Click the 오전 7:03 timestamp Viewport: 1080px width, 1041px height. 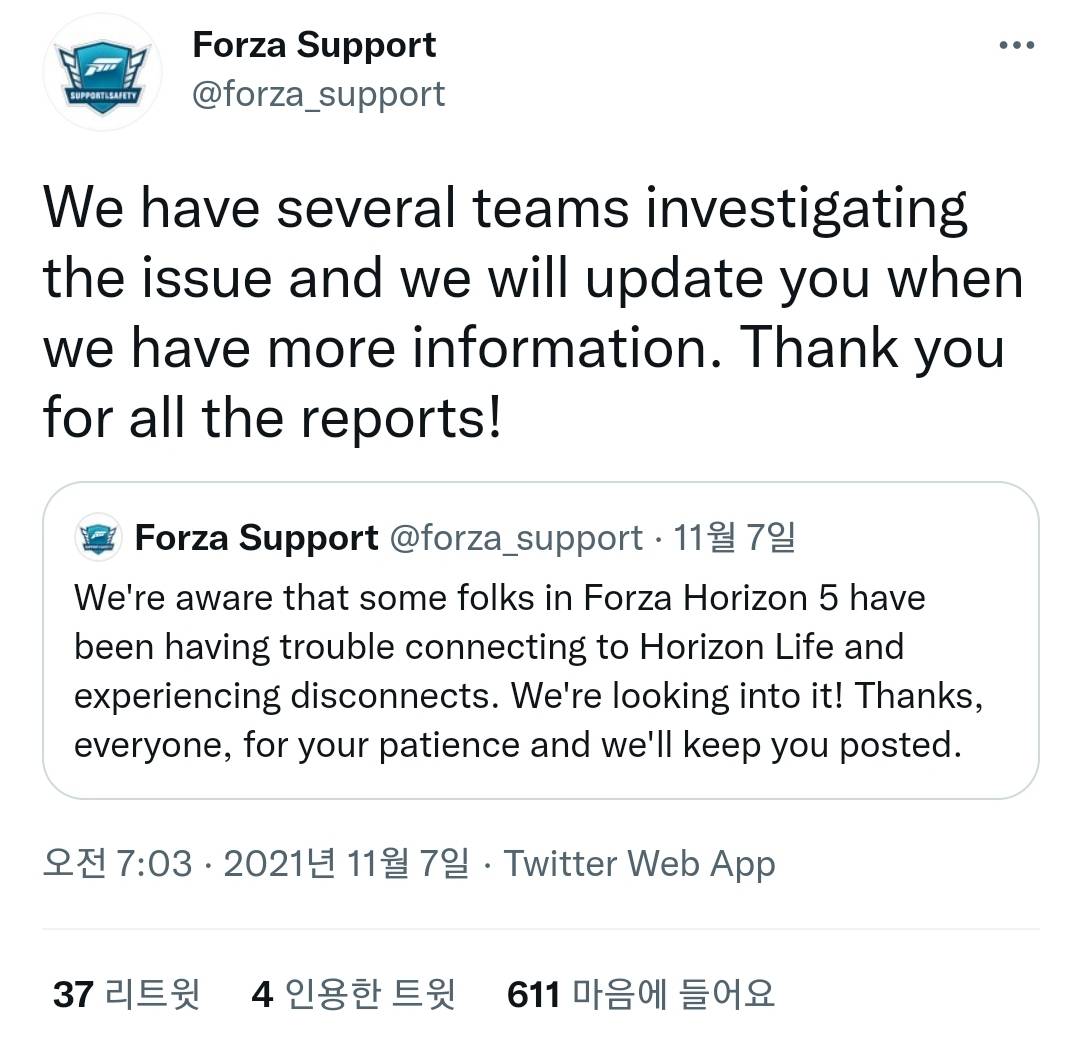[117, 863]
